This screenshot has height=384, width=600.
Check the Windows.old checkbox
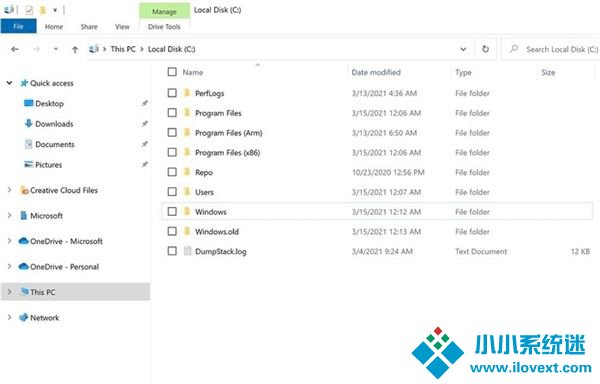[172, 231]
